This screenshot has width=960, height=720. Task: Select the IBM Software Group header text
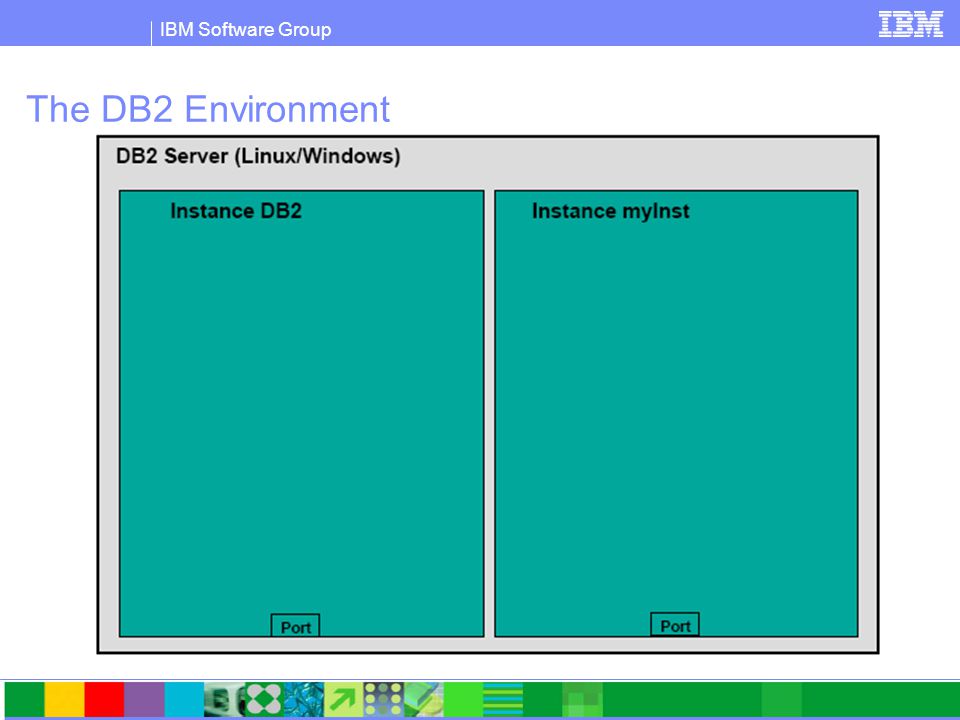246,29
